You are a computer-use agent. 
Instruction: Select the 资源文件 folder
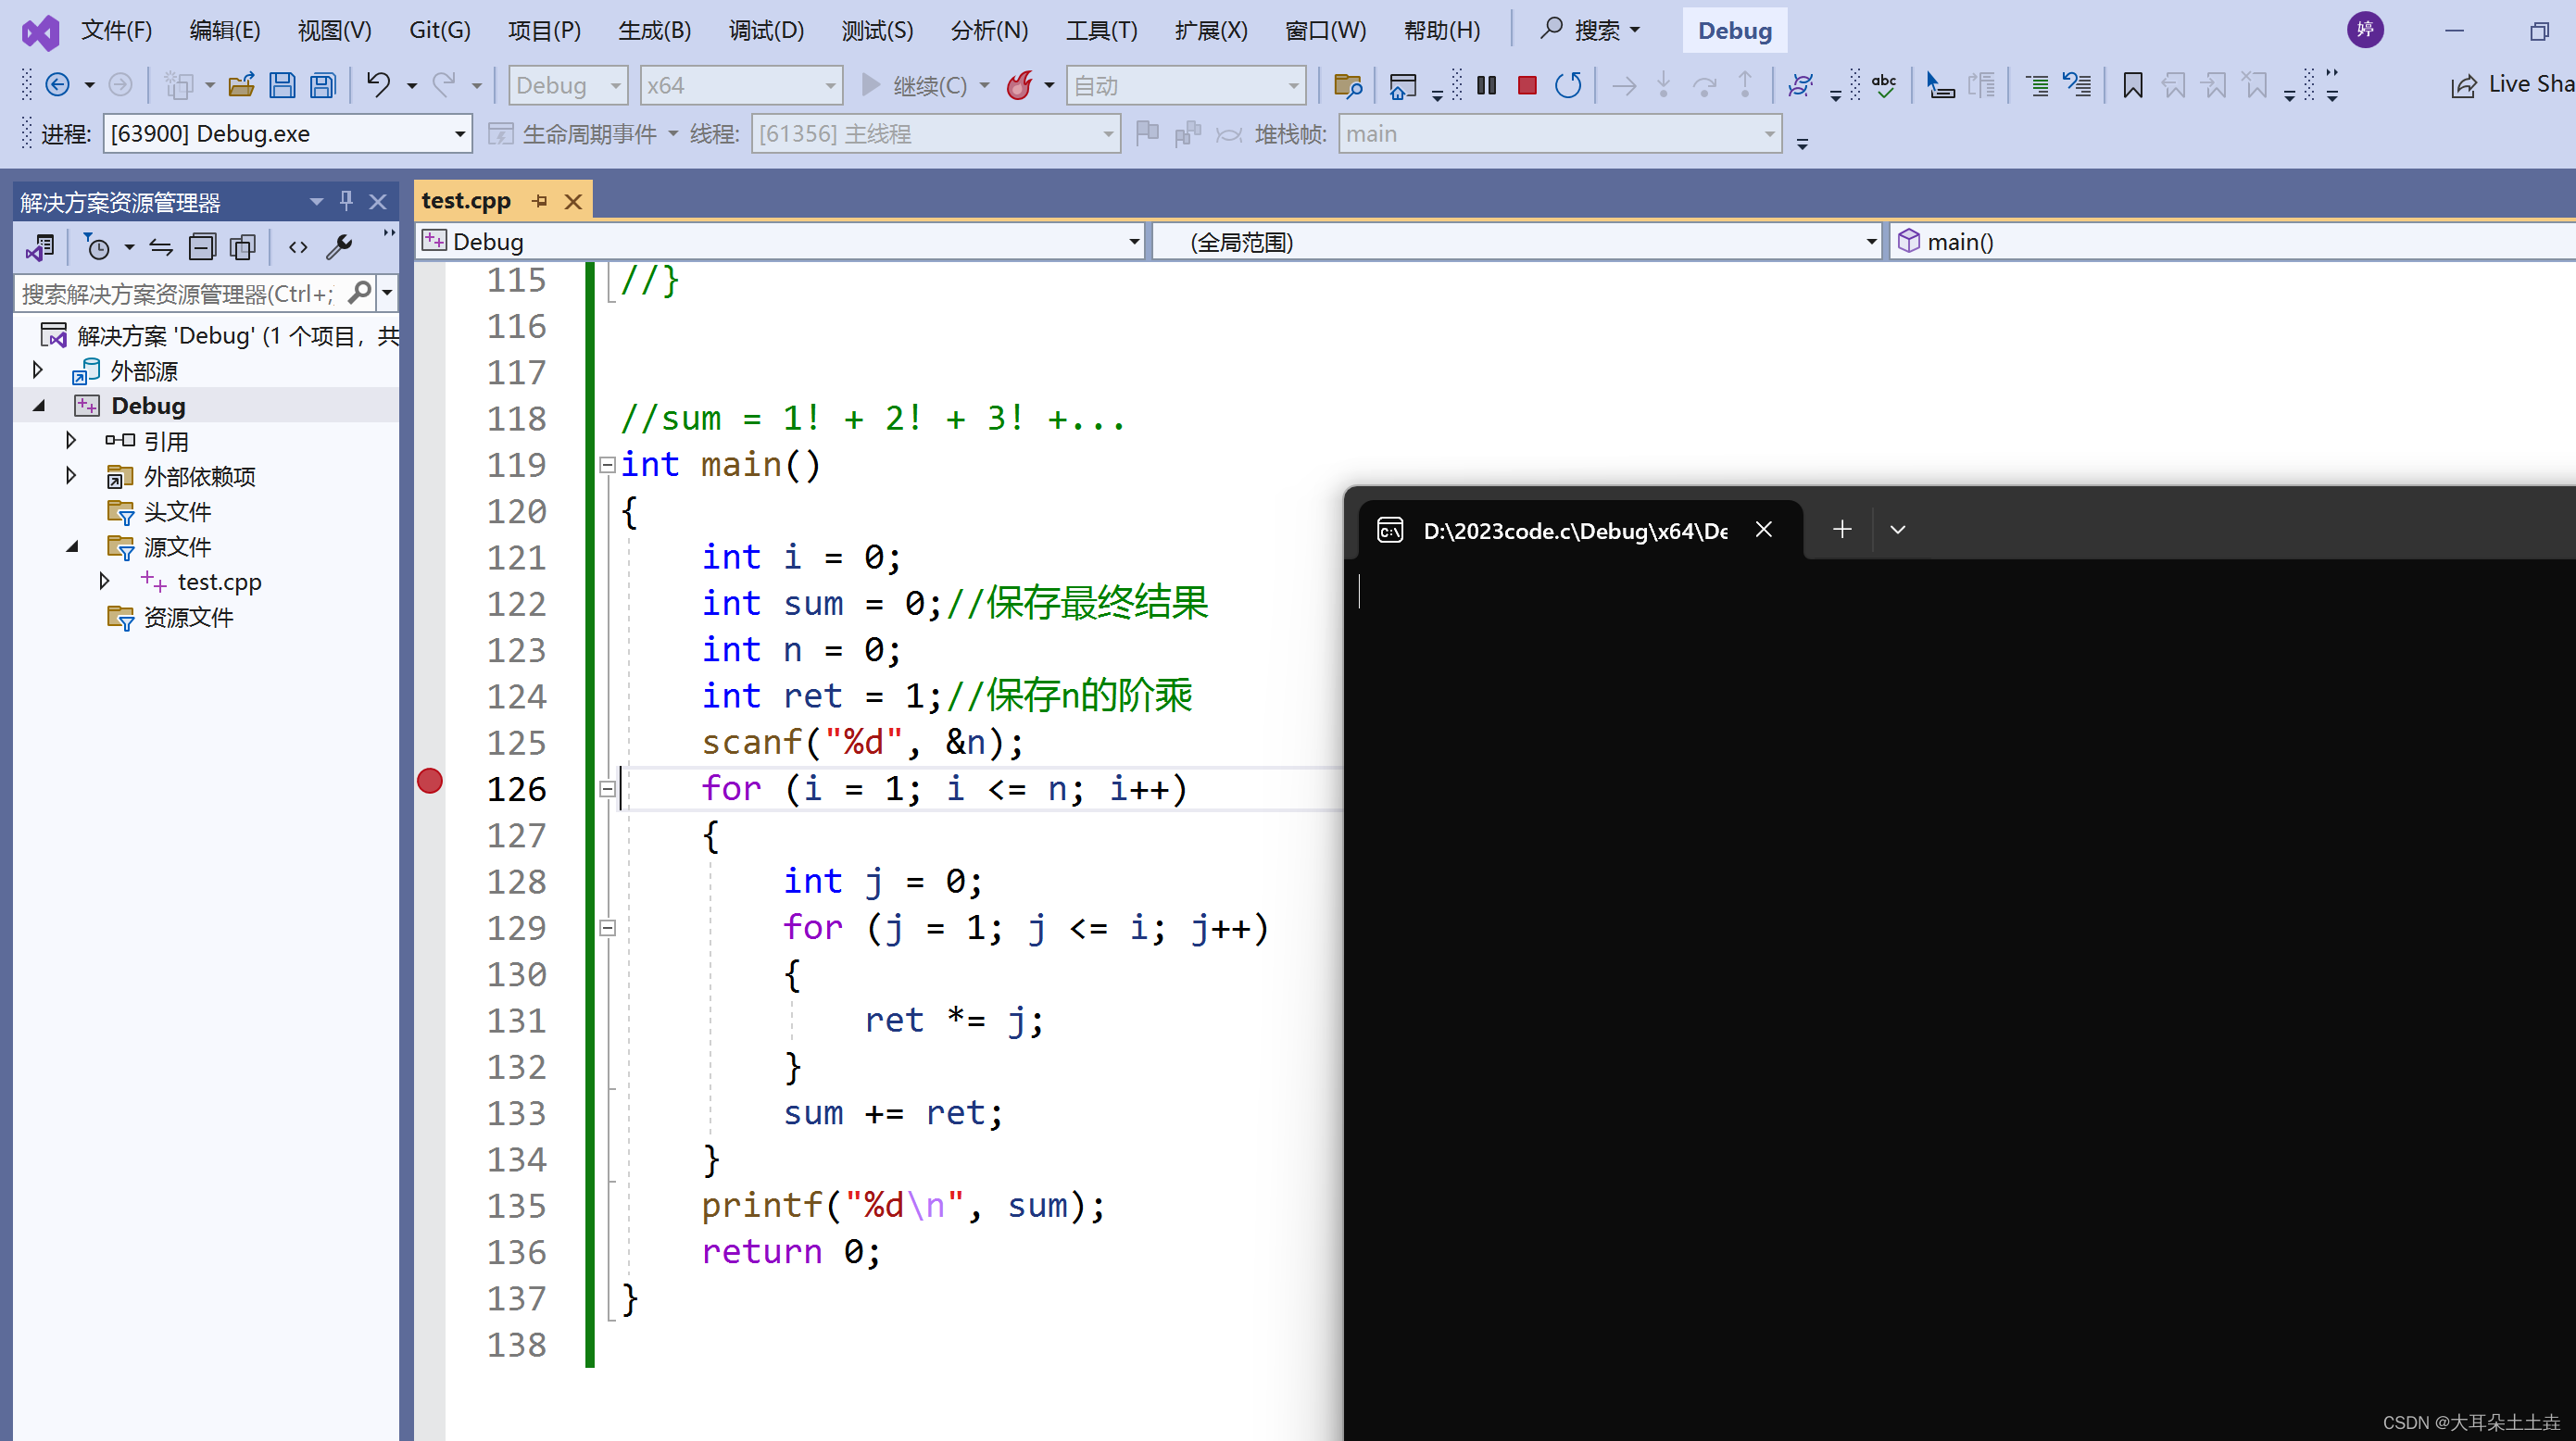pos(187,617)
